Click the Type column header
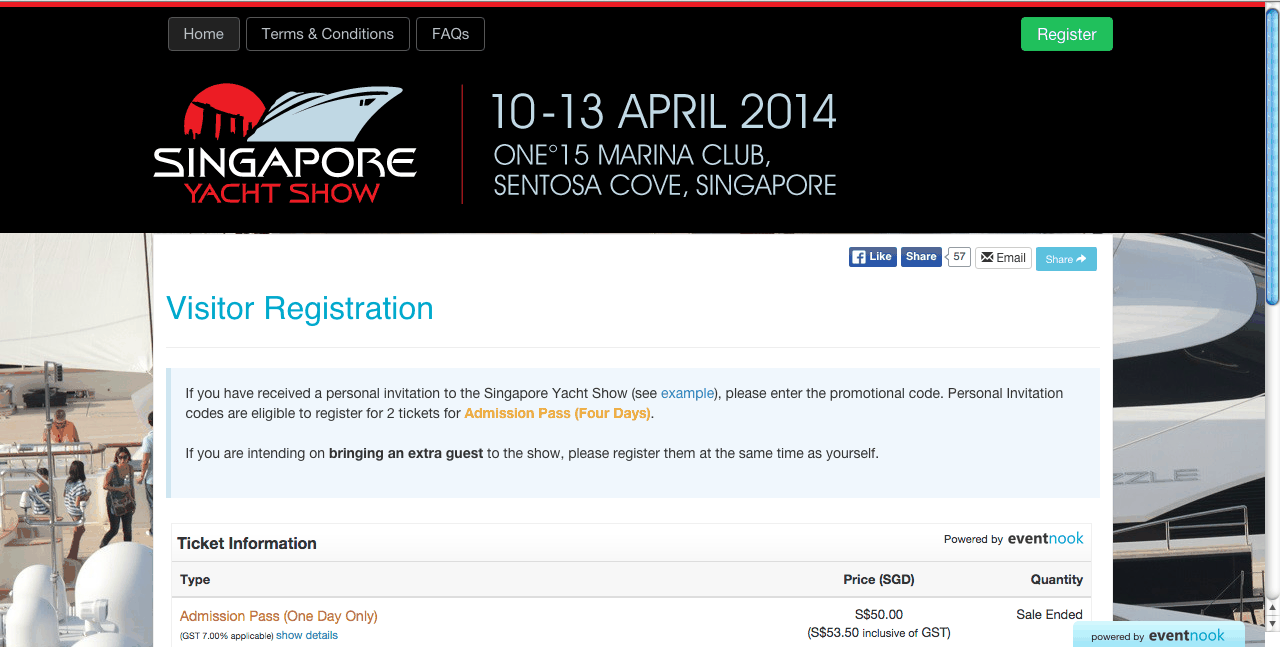Image resolution: width=1280 pixels, height=647 pixels. tap(195, 579)
